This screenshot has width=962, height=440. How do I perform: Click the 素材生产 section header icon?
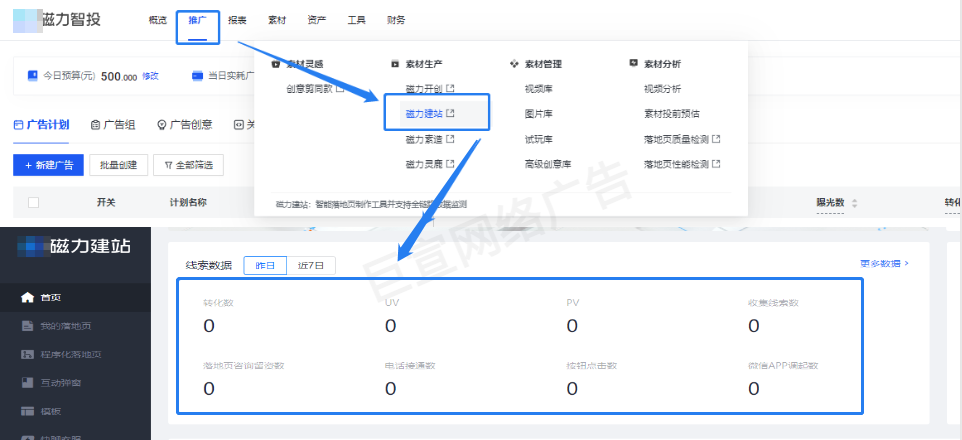pos(395,64)
